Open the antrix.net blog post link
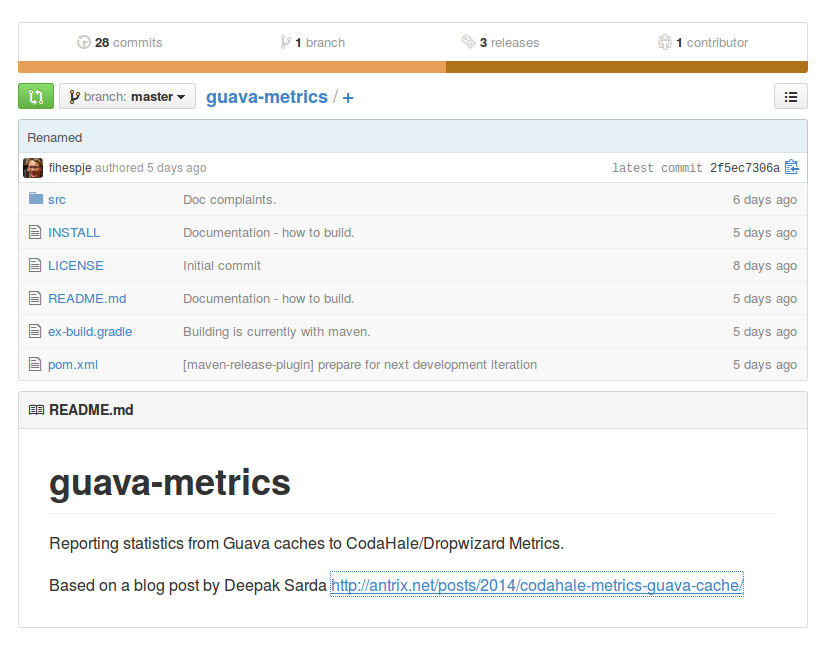 pyautogui.click(x=536, y=585)
